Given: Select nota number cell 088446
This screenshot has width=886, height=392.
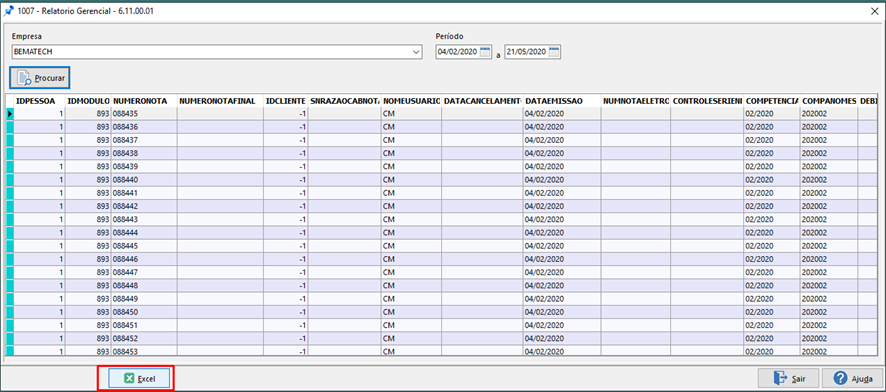Looking at the screenshot, I should point(144,259).
